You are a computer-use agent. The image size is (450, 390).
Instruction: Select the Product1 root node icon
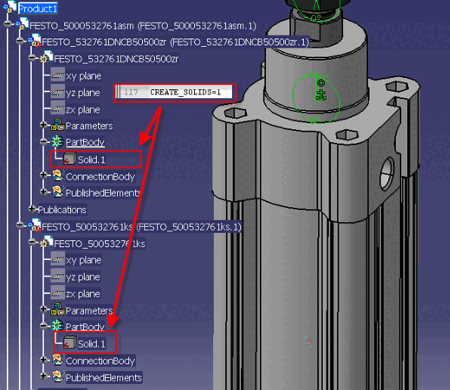10,7
